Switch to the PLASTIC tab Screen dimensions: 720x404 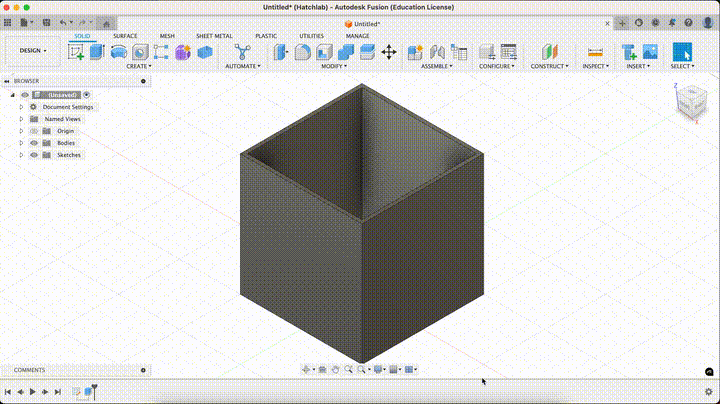[x=266, y=36]
